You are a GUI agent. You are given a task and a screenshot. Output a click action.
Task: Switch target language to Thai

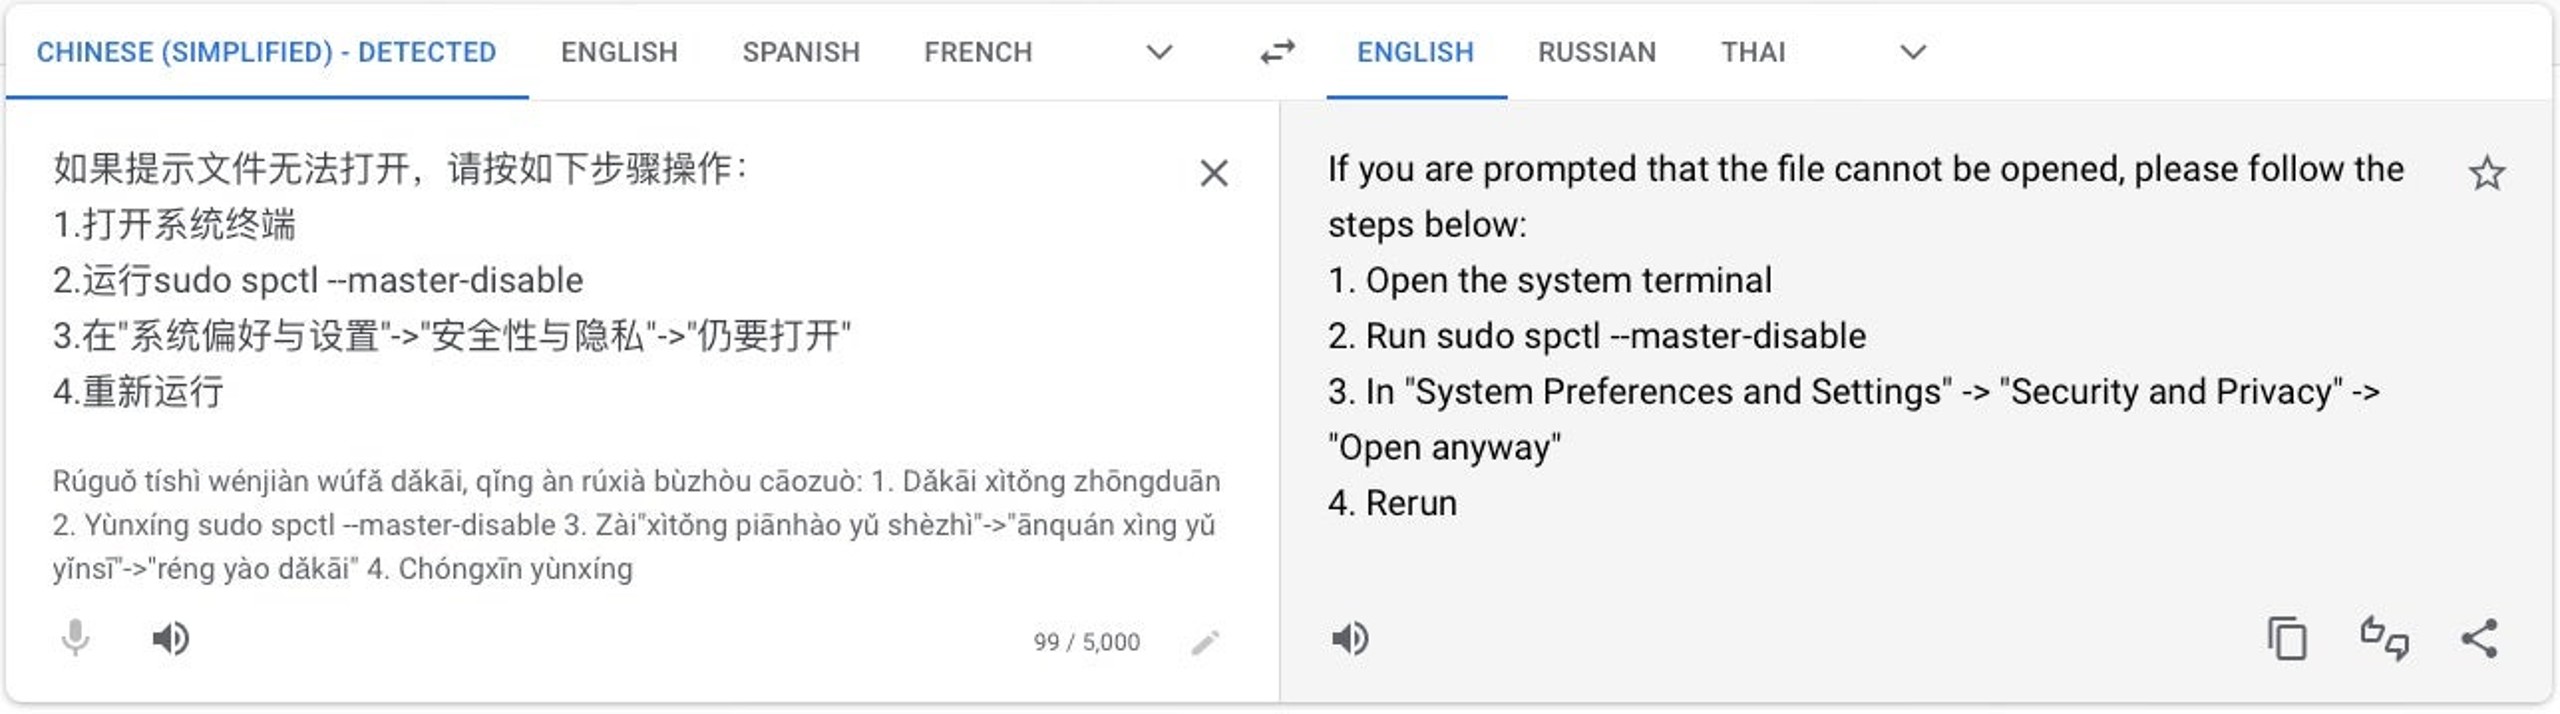pyautogui.click(x=1753, y=52)
